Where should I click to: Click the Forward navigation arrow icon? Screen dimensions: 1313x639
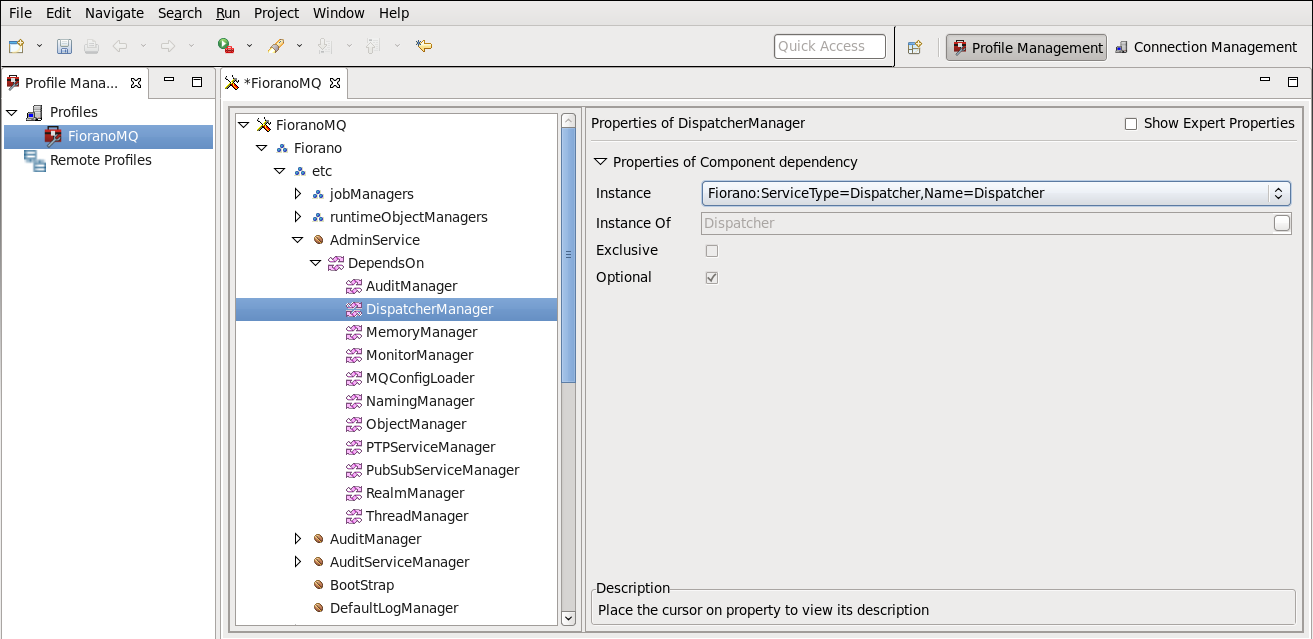pos(168,46)
